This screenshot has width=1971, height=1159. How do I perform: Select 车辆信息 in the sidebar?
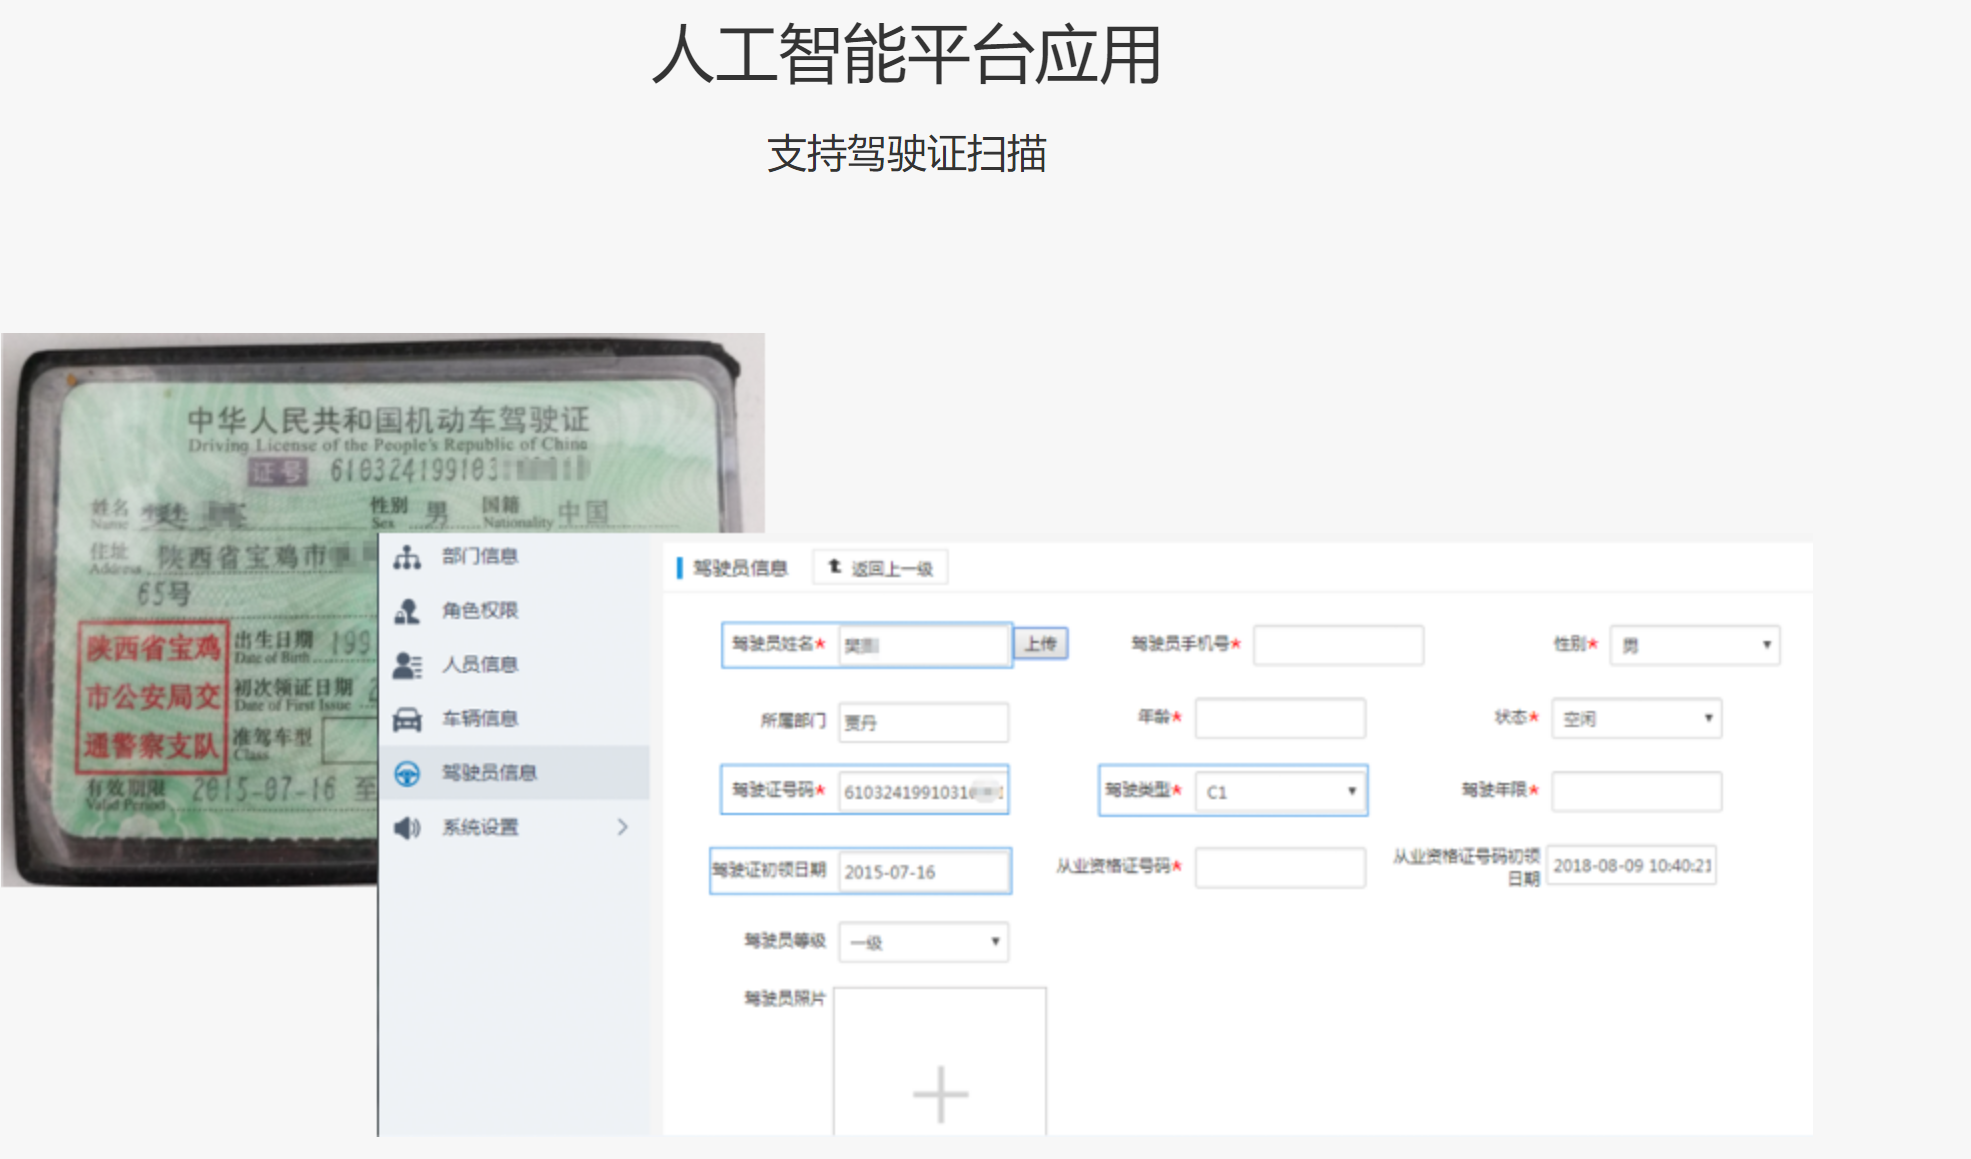480,719
